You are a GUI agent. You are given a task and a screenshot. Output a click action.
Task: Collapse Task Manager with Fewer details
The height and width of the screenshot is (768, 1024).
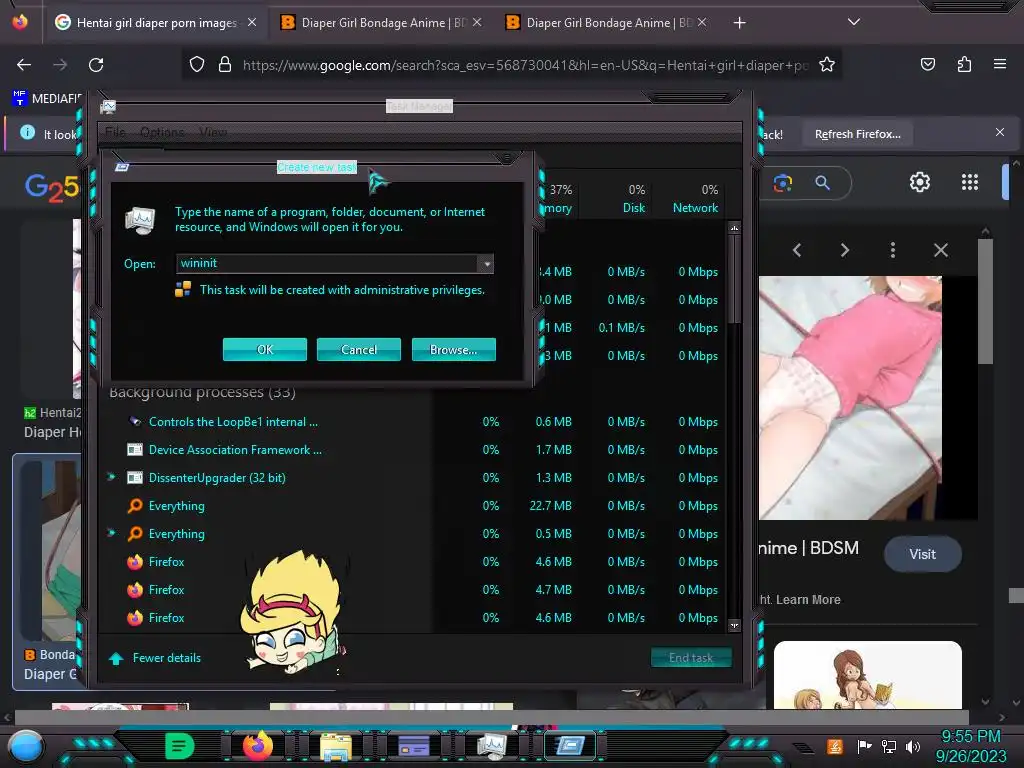click(x=155, y=658)
